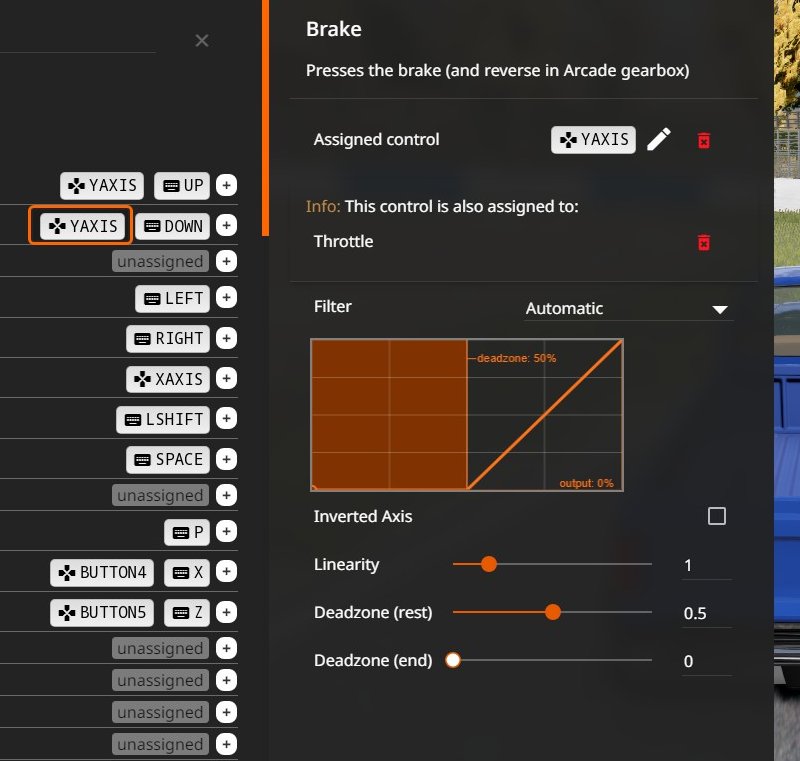Click the Deadzone (rest) value field showing 0.5
Viewport: 800px width, 761px height.
tap(707, 613)
